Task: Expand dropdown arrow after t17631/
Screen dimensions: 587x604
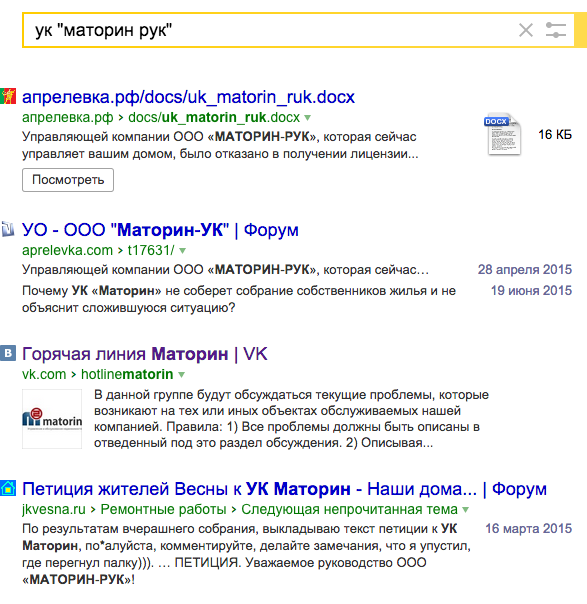Action: [x=183, y=251]
